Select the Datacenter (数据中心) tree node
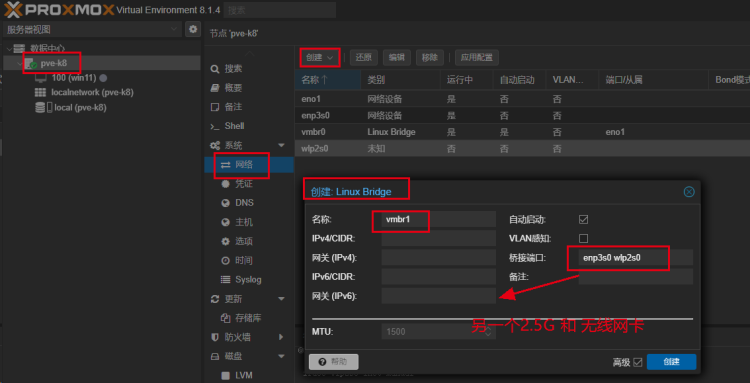Screen dimensions: 750x383 [x=48, y=48]
